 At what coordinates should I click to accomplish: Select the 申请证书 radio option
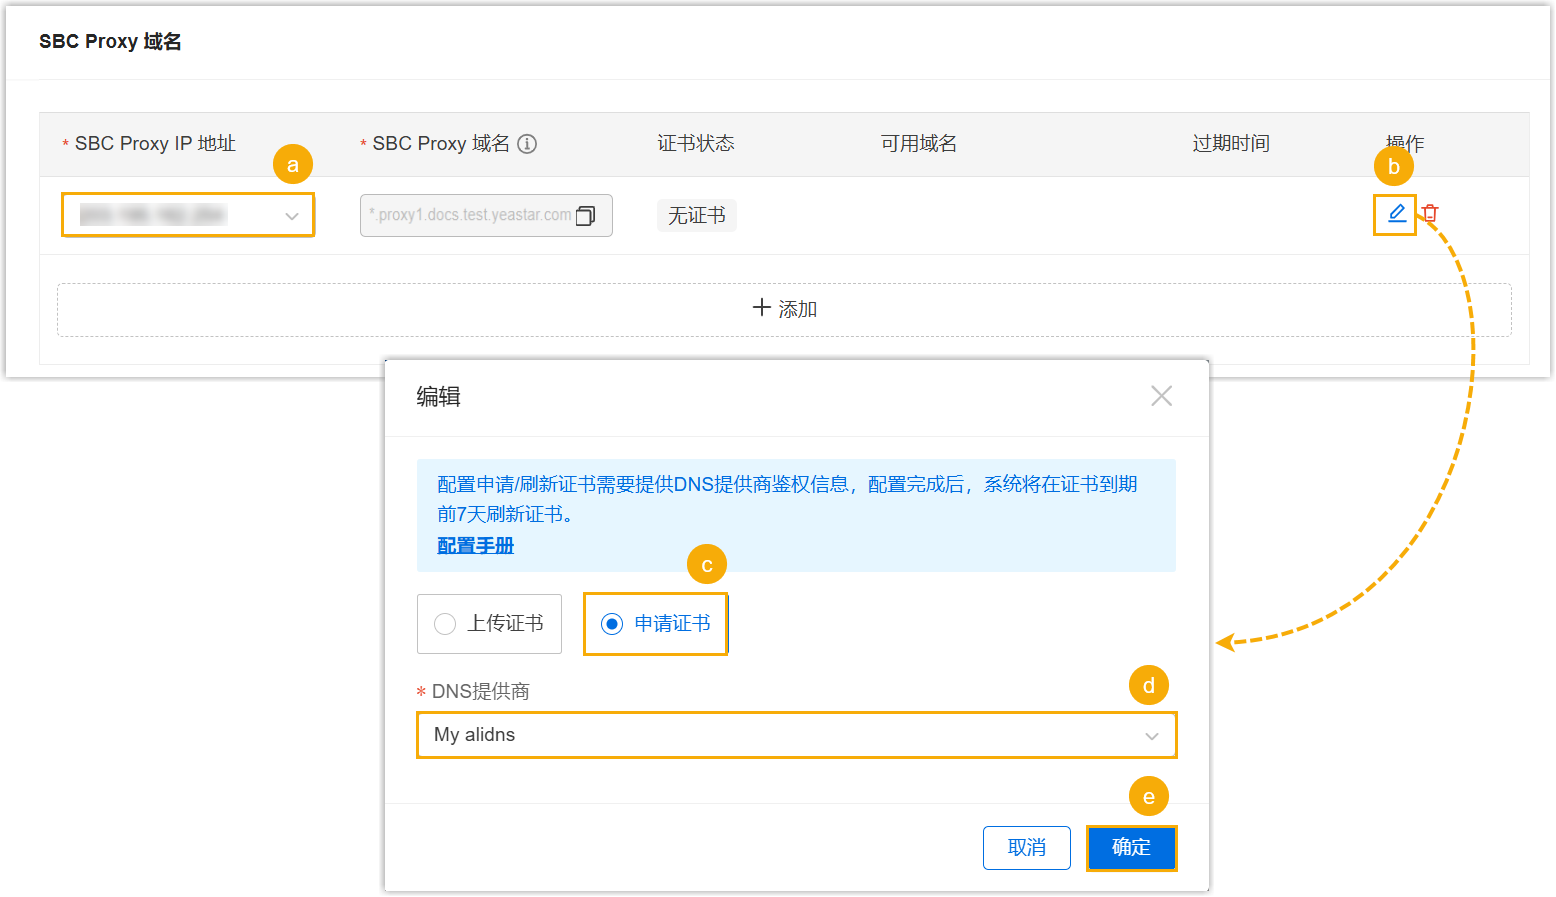612,624
